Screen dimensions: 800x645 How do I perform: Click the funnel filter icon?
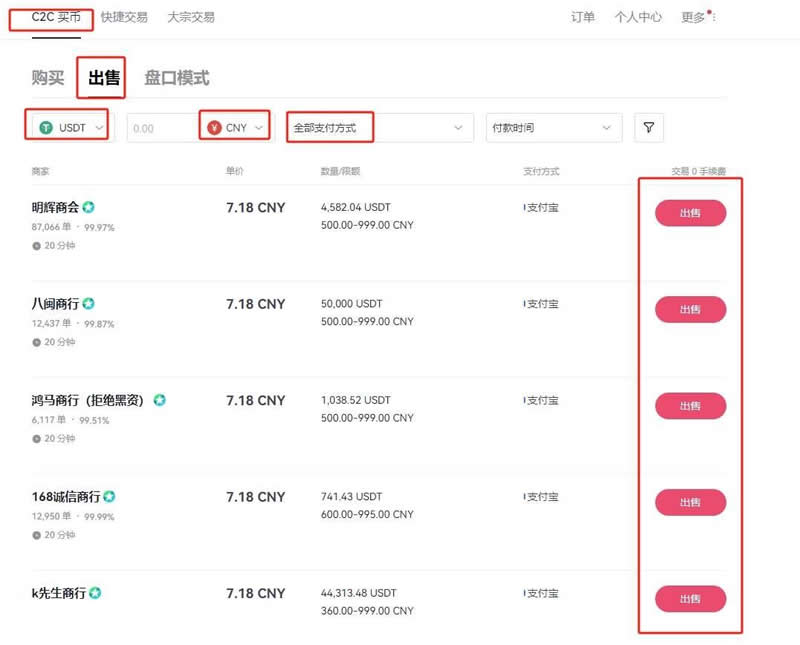point(649,128)
